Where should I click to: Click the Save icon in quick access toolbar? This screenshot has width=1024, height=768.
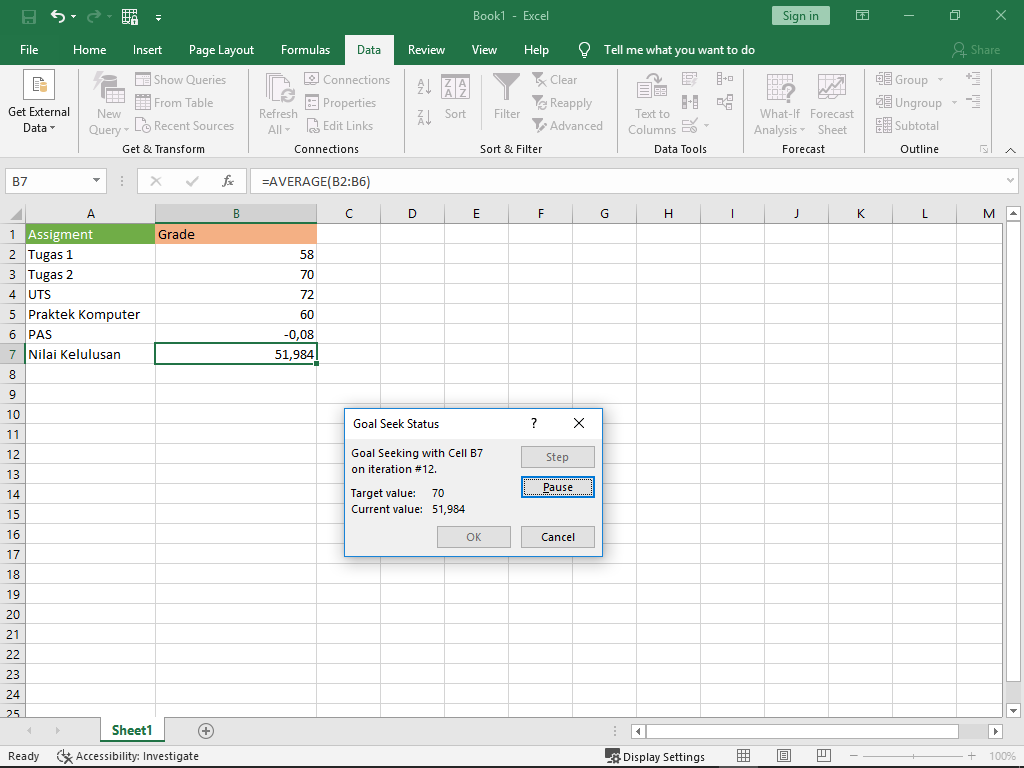pos(29,16)
